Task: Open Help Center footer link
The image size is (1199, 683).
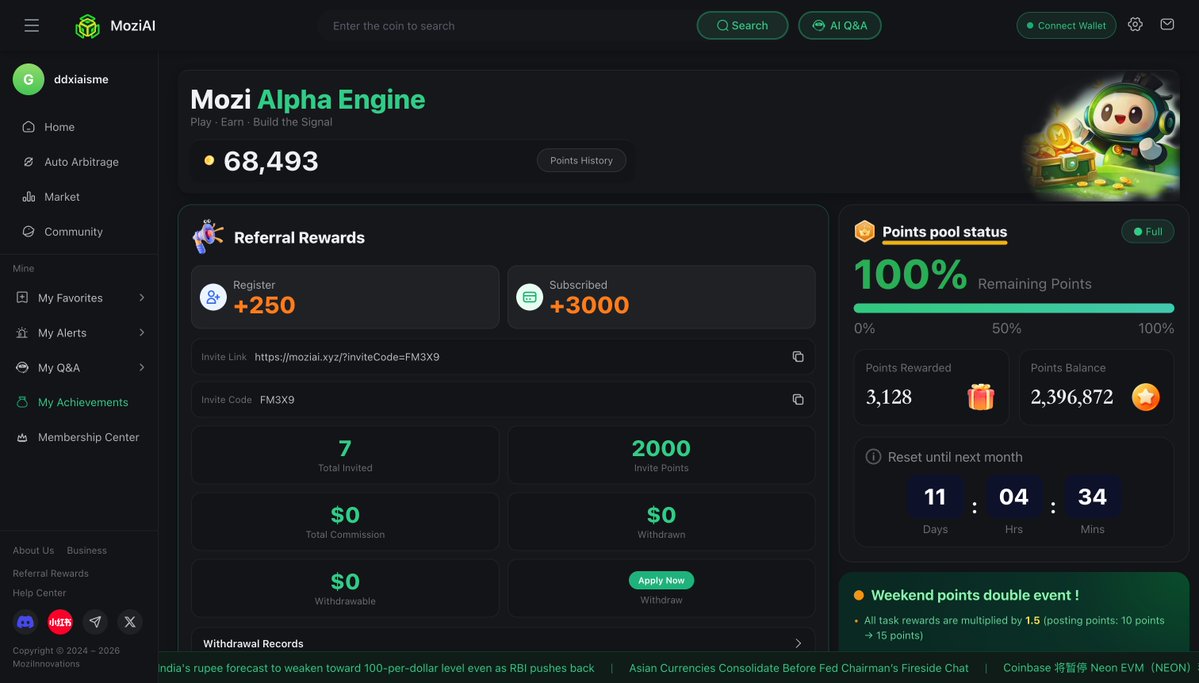Action: (x=39, y=593)
